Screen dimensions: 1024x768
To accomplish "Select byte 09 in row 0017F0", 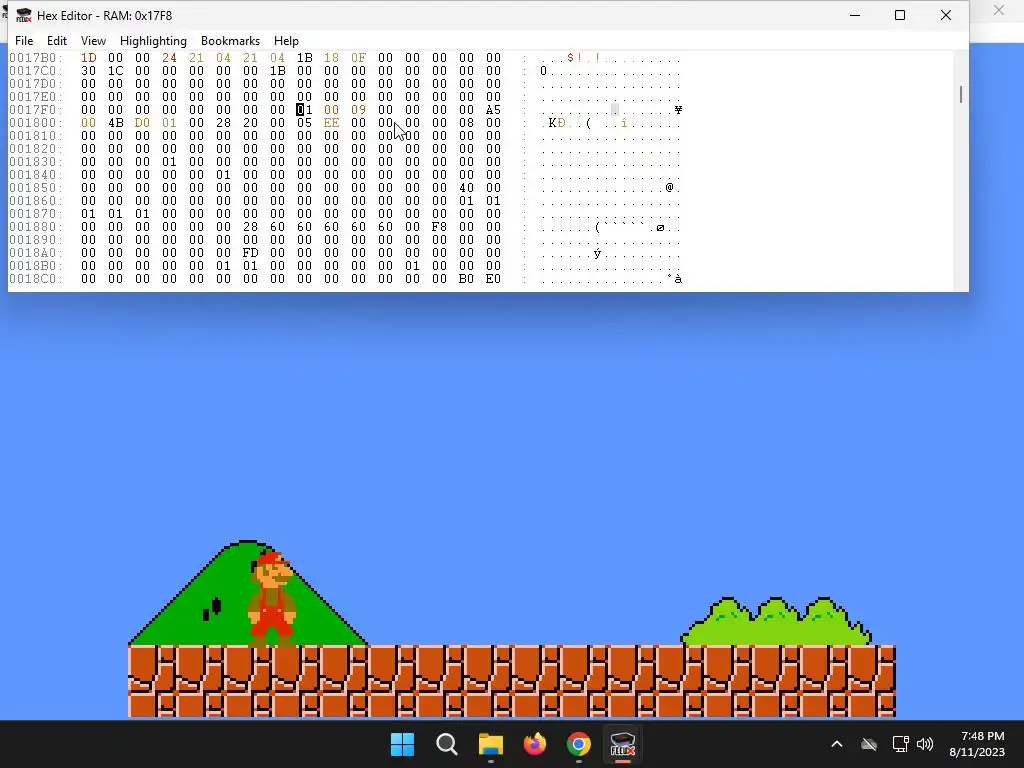I will pos(359,110).
